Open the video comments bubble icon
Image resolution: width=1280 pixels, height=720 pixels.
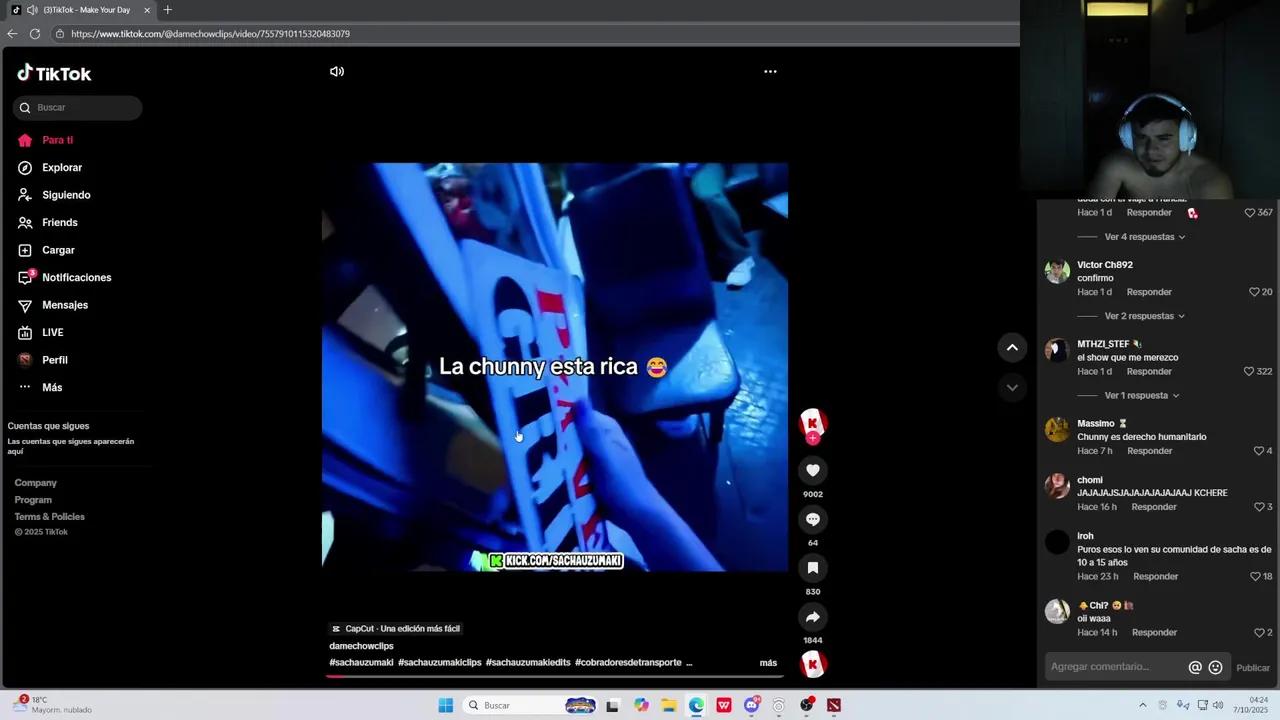point(813,519)
